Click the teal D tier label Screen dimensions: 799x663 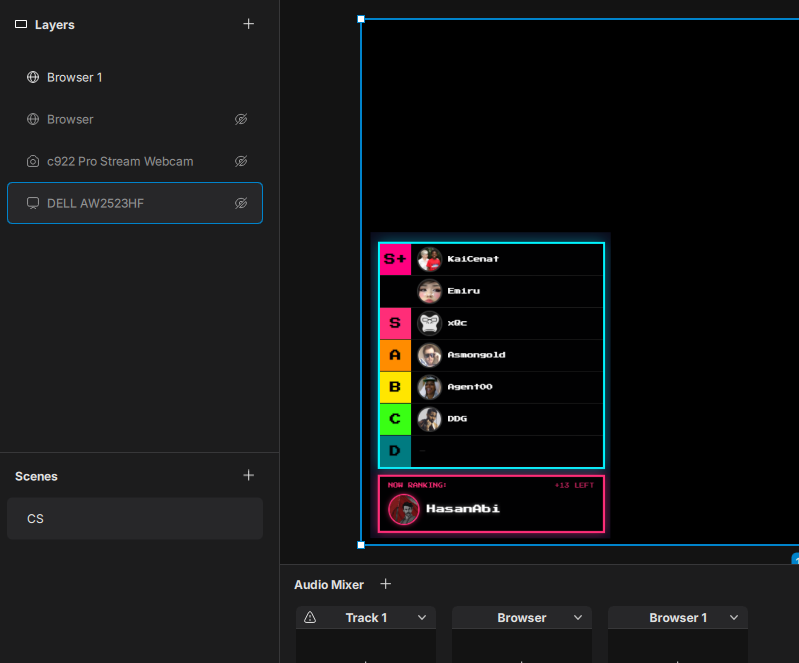395,451
